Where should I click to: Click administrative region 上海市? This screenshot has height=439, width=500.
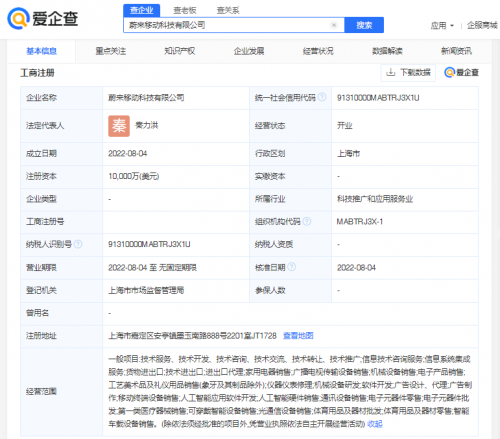(x=348, y=154)
